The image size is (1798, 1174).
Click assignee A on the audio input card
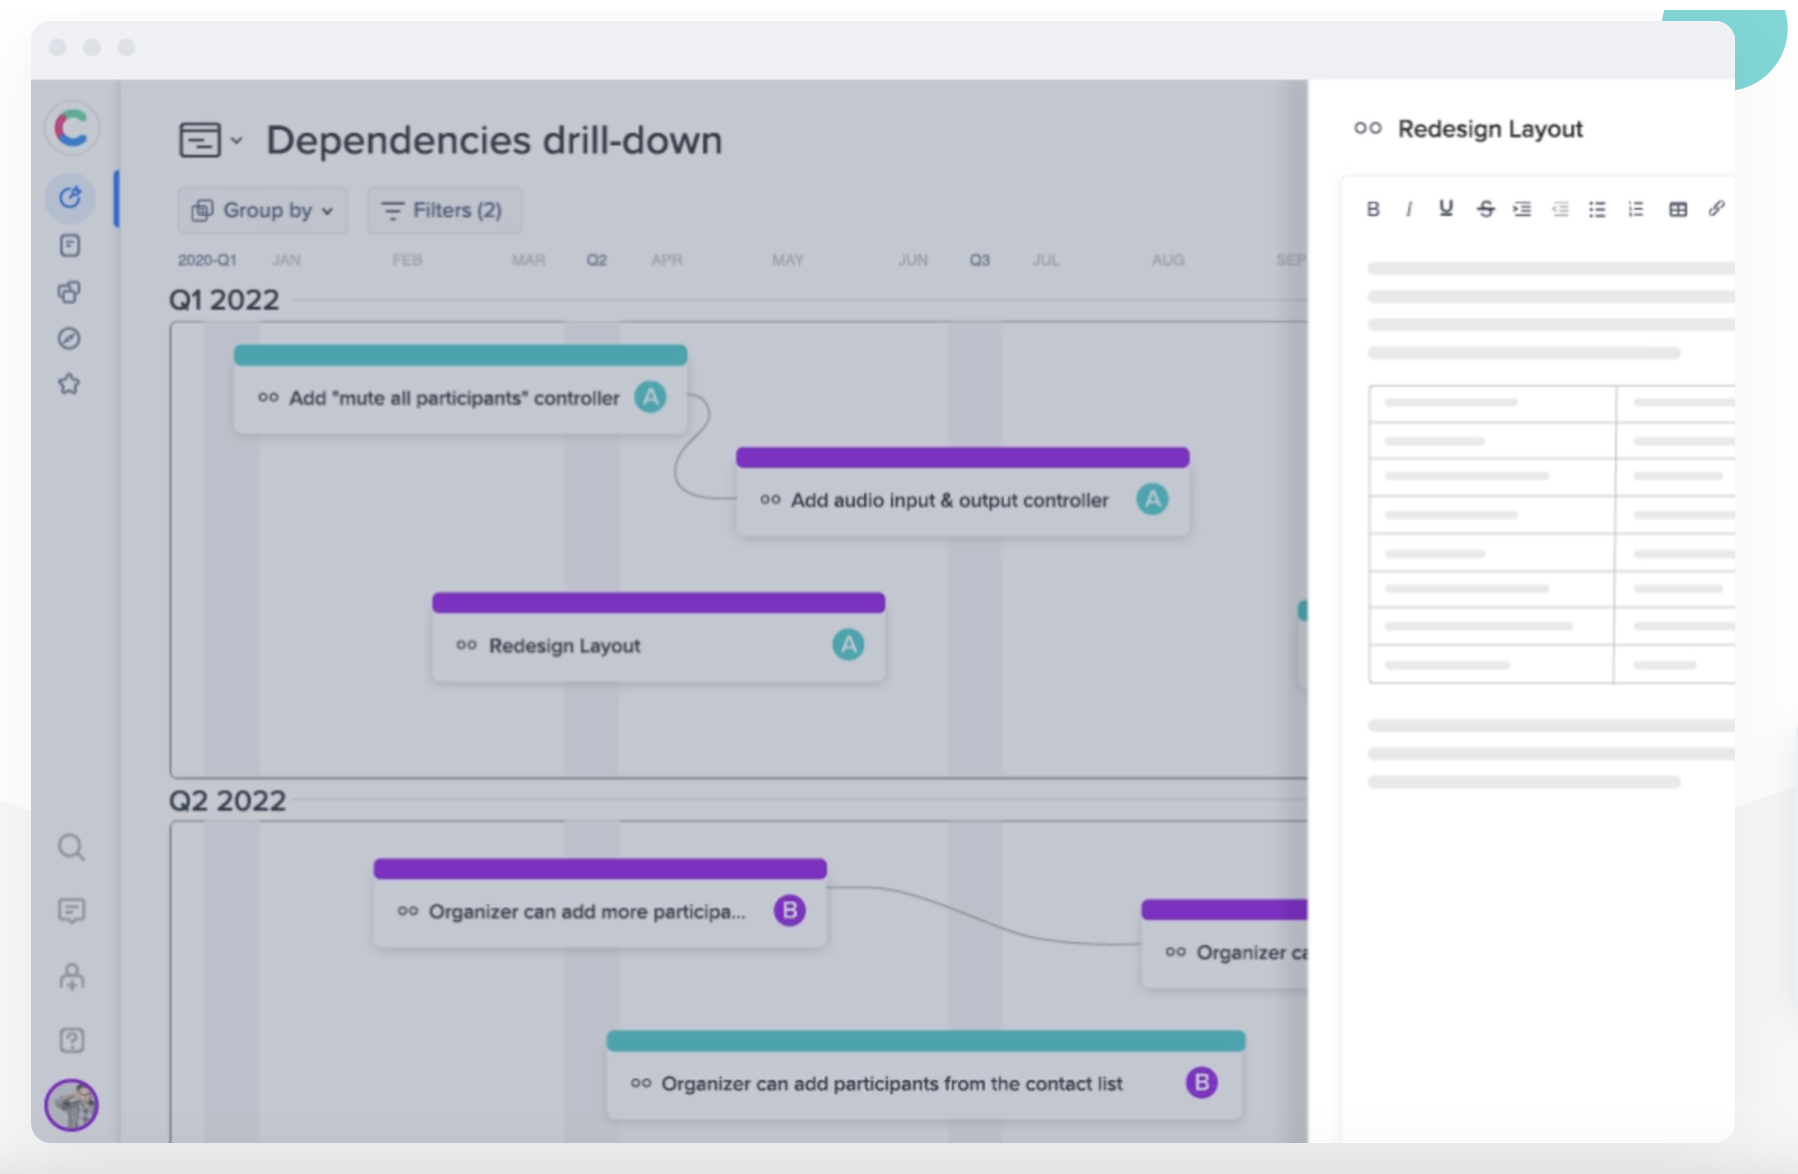[1153, 499]
